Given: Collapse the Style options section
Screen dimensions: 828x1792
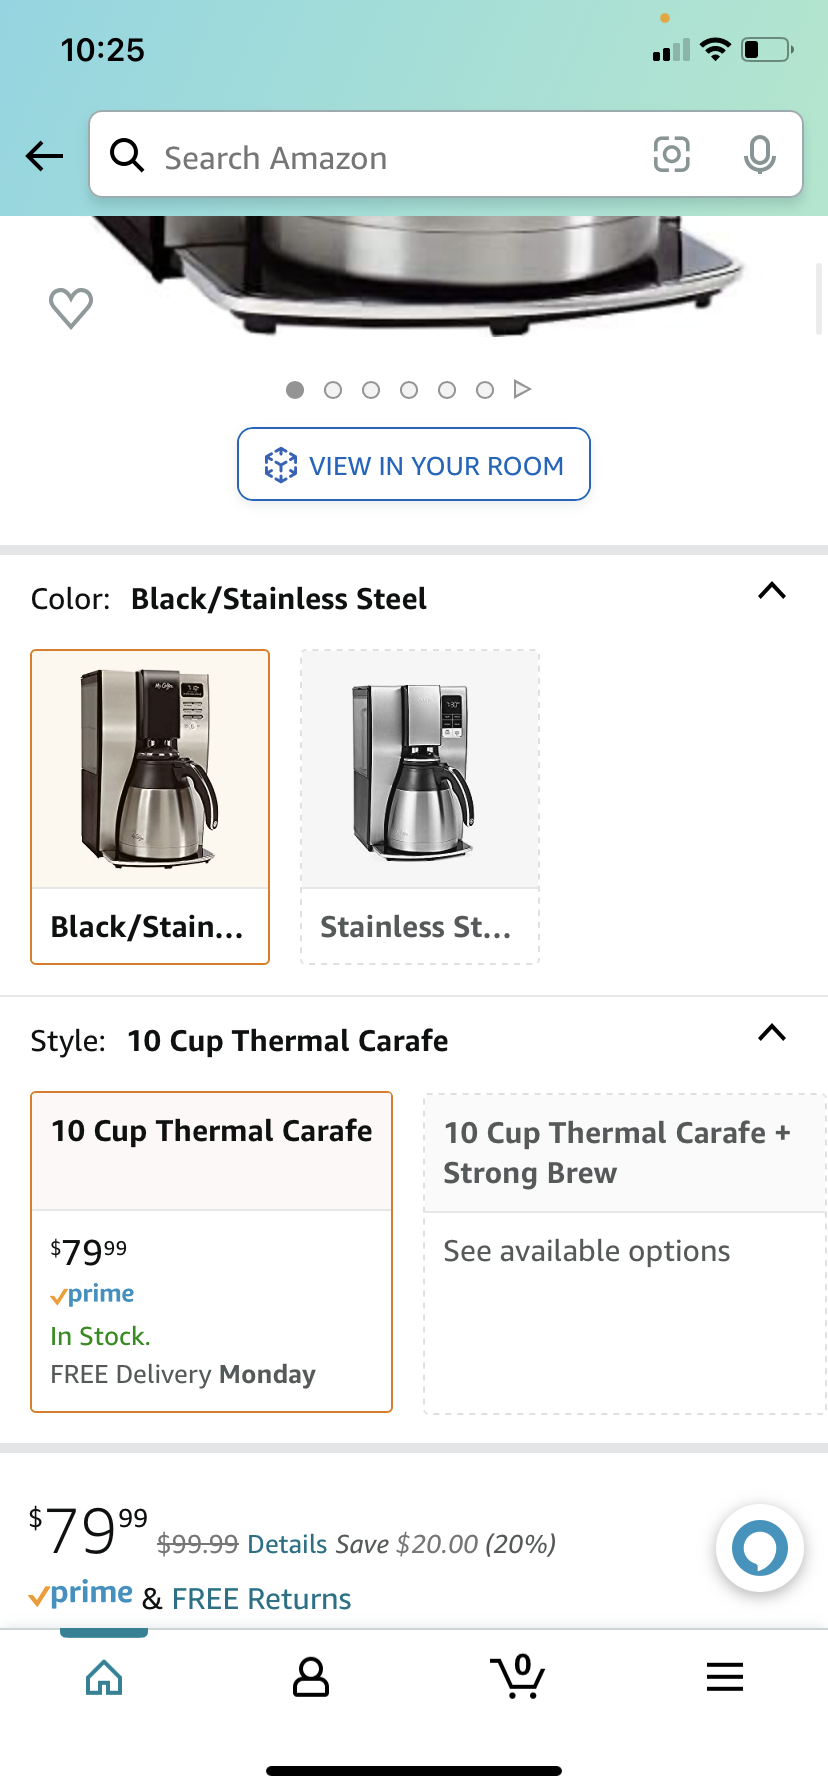Looking at the screenshot, I should tap(771, 1033).
